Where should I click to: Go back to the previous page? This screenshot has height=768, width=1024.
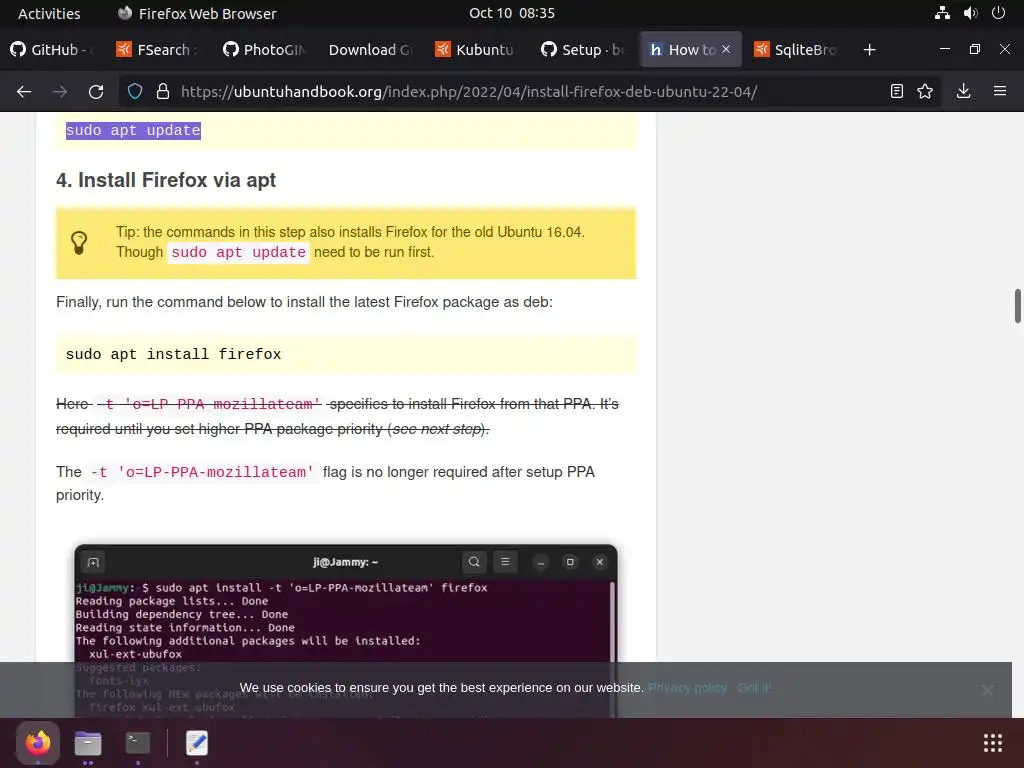click(24, 91)
